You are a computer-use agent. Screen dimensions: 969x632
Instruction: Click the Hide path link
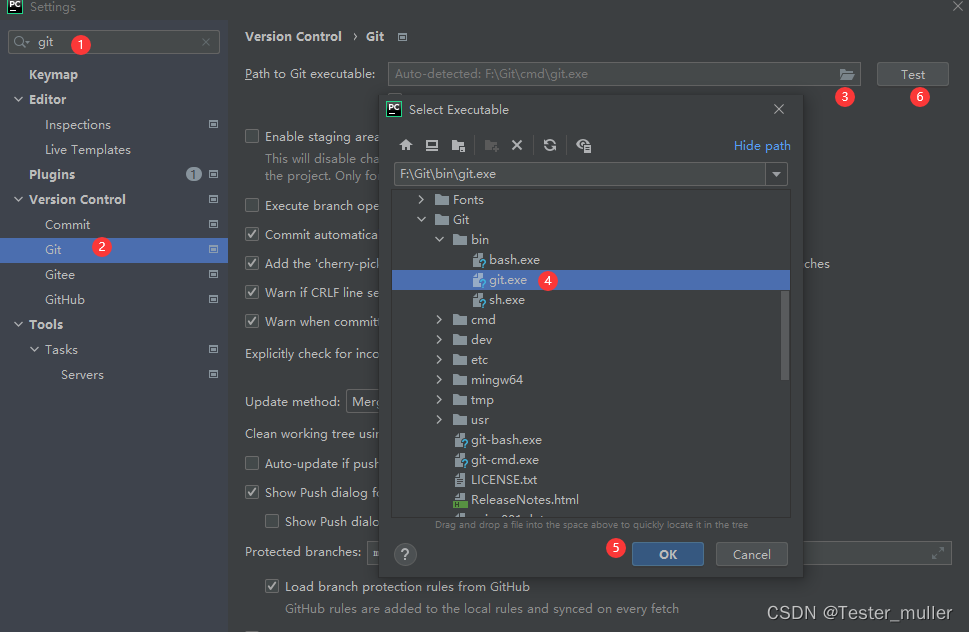click(762, 146)
